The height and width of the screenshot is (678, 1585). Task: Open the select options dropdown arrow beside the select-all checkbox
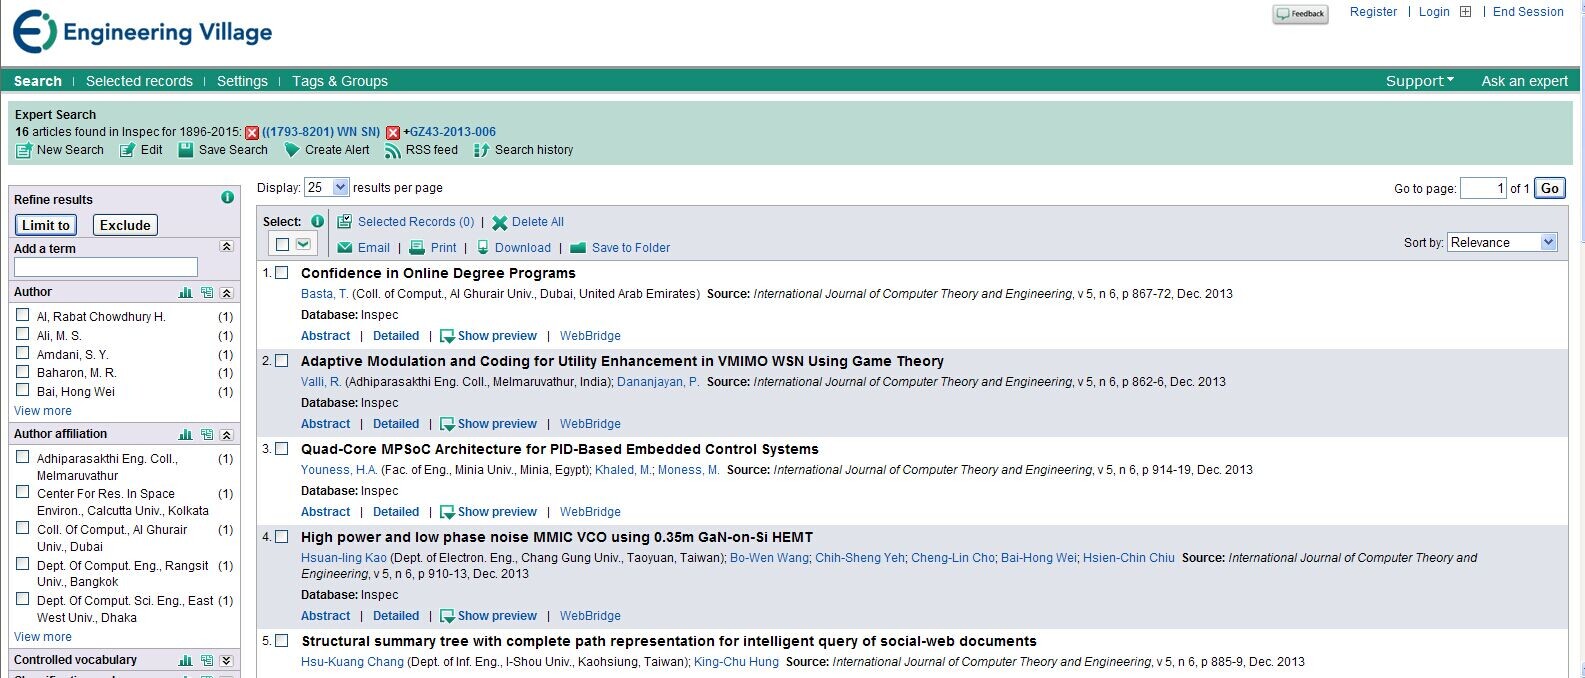[x=303, y=245]
